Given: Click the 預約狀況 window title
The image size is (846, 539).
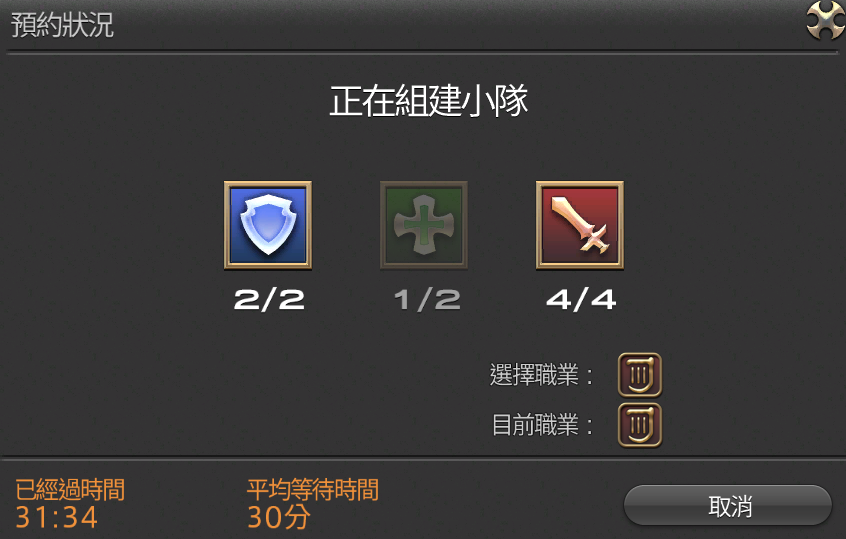Looking at the screenshot, I should coord(62,25).
